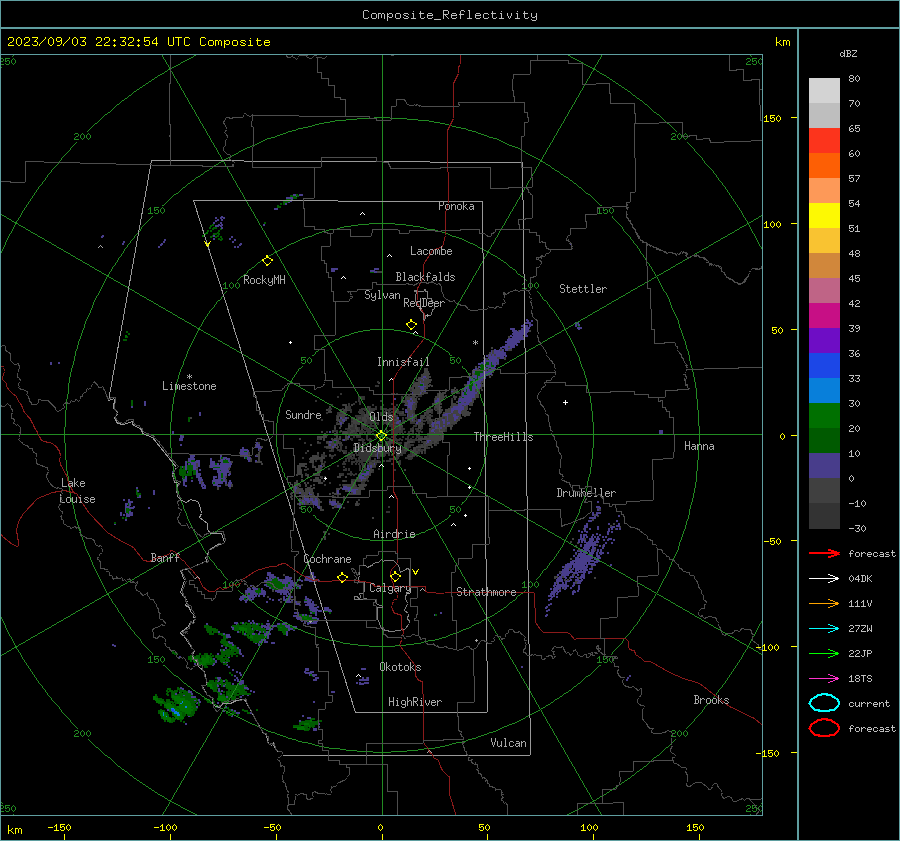Click the Cochrane label
The width and height of the screenshot is (900, 841).
click(x=327, y=559)
